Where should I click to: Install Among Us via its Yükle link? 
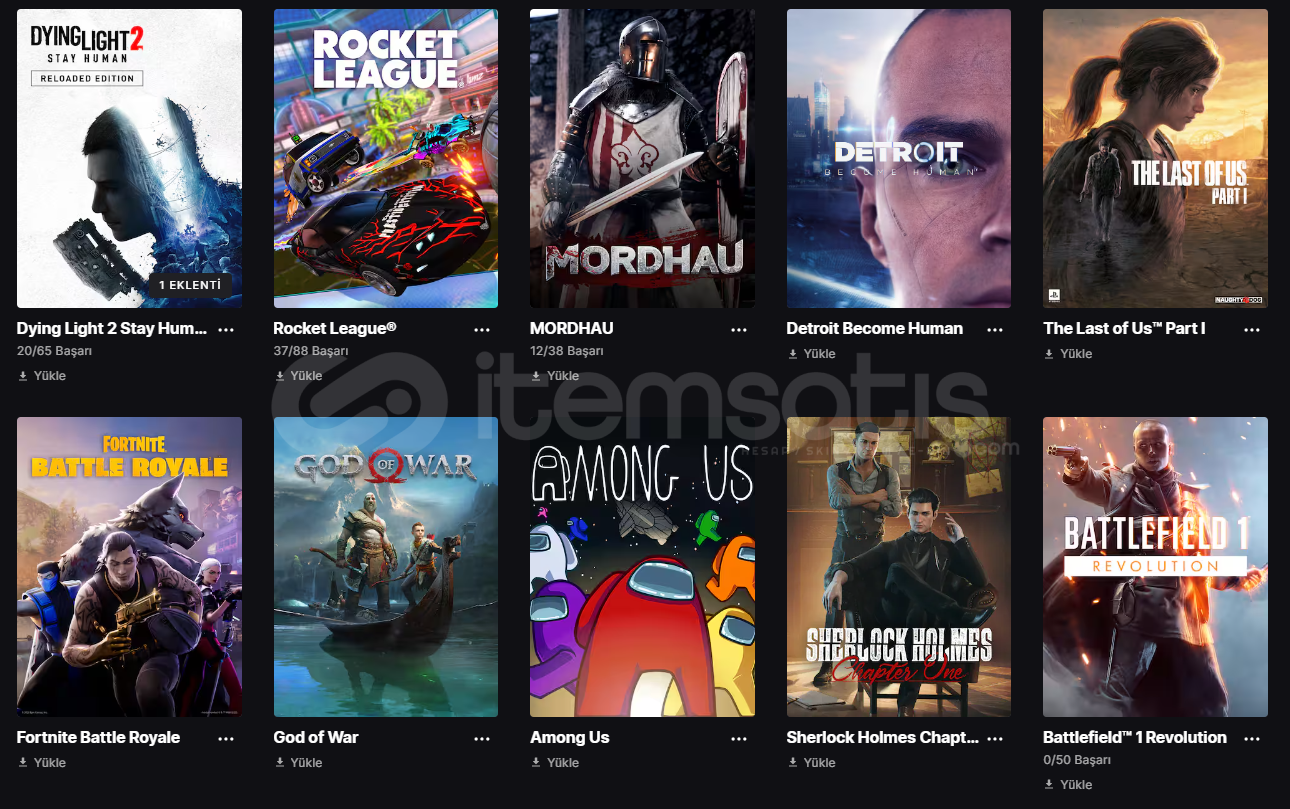[555, 762]
